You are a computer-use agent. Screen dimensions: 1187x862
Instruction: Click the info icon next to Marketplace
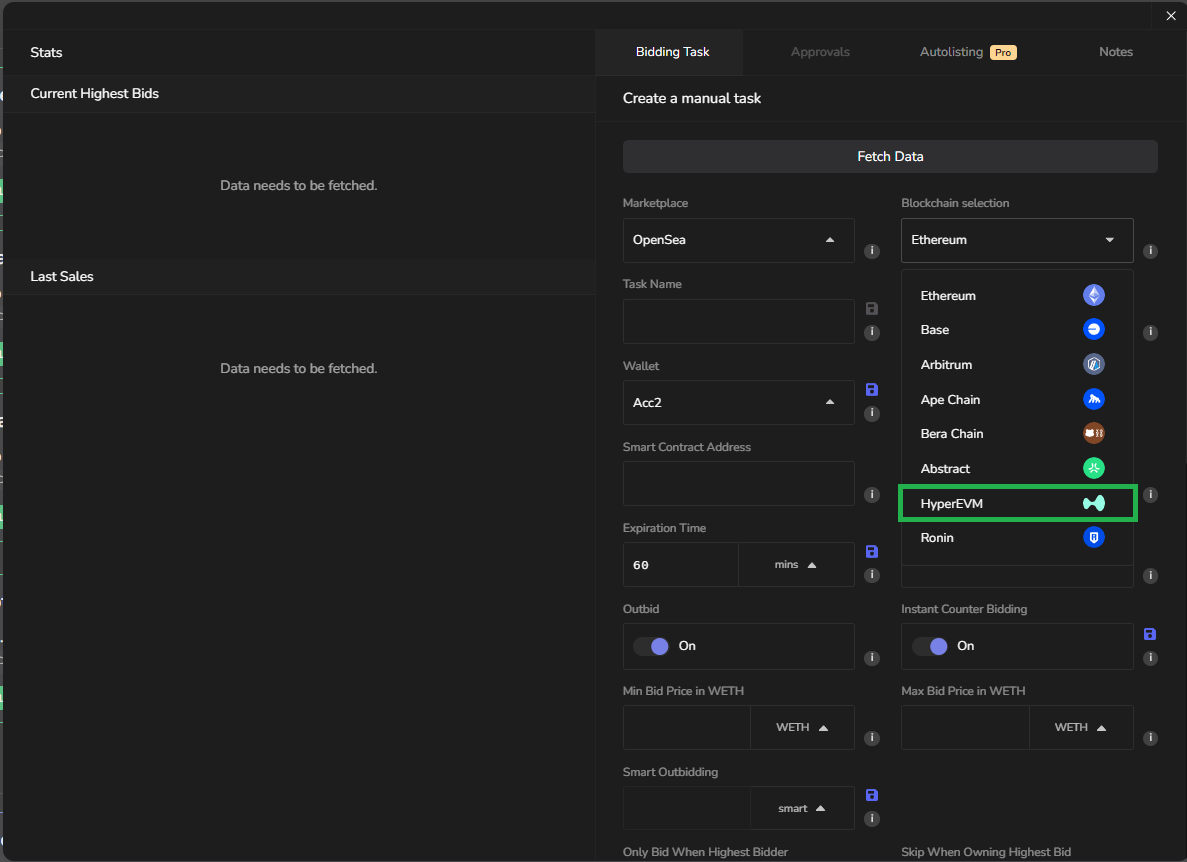pyautogui.click(x=872, y=251)
